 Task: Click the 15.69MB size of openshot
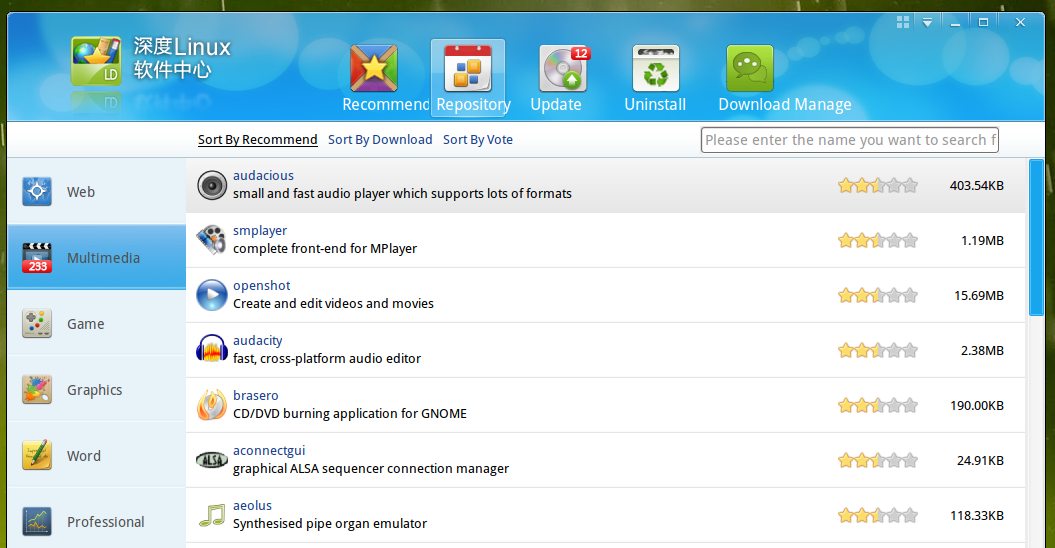979,295
